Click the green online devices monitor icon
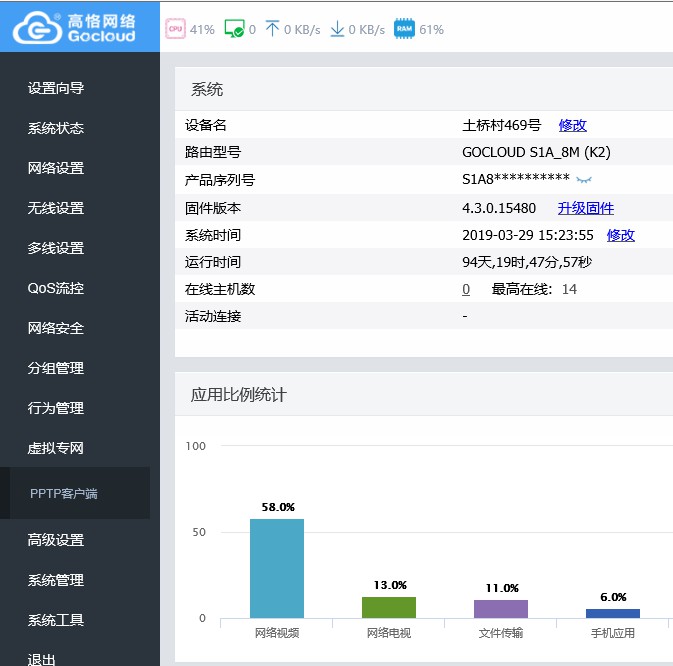The image size is (673, 666). [x=234, y=29]
